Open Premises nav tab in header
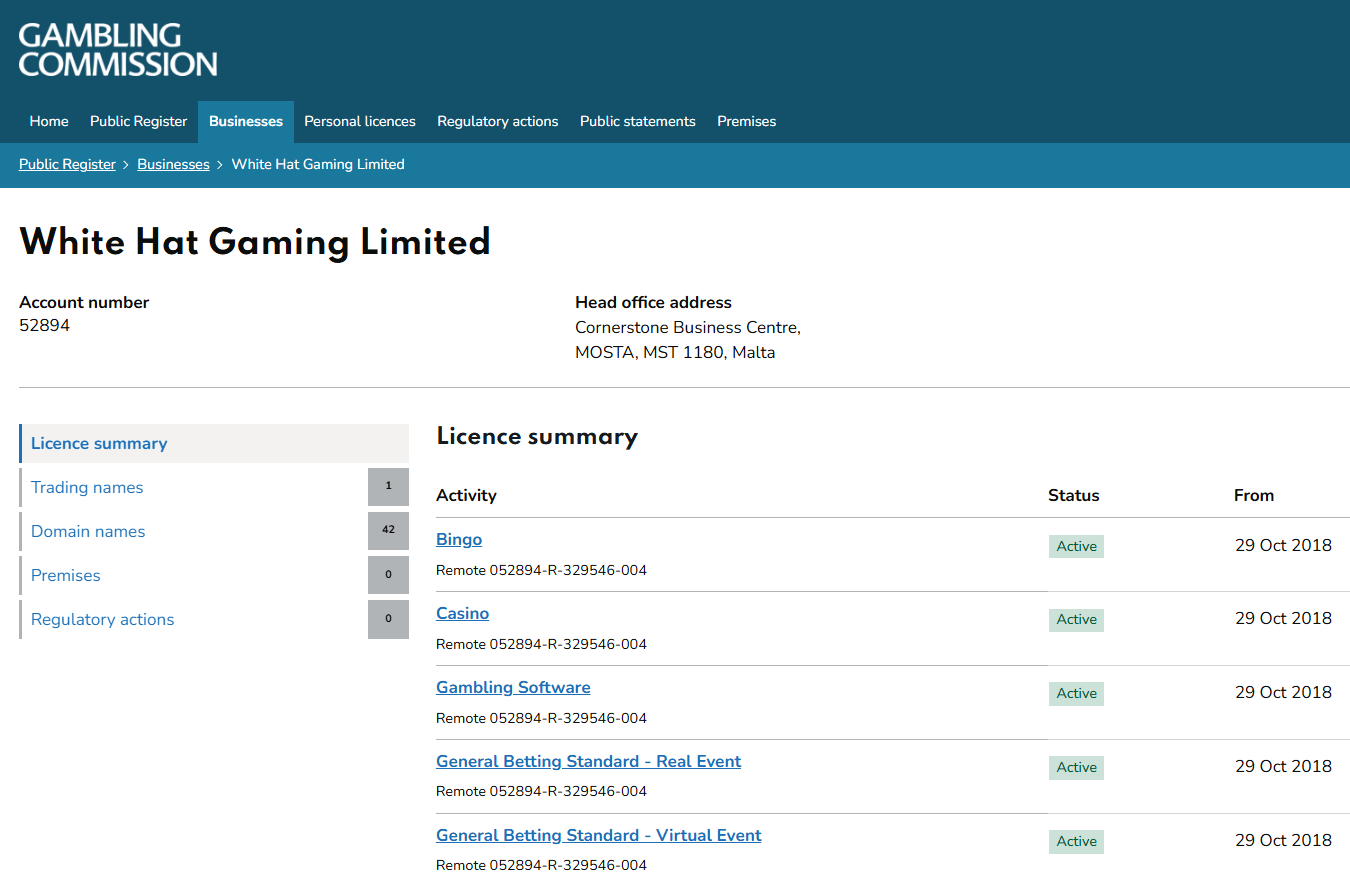Screen dimensions: 1350x885 click(747, 121)
